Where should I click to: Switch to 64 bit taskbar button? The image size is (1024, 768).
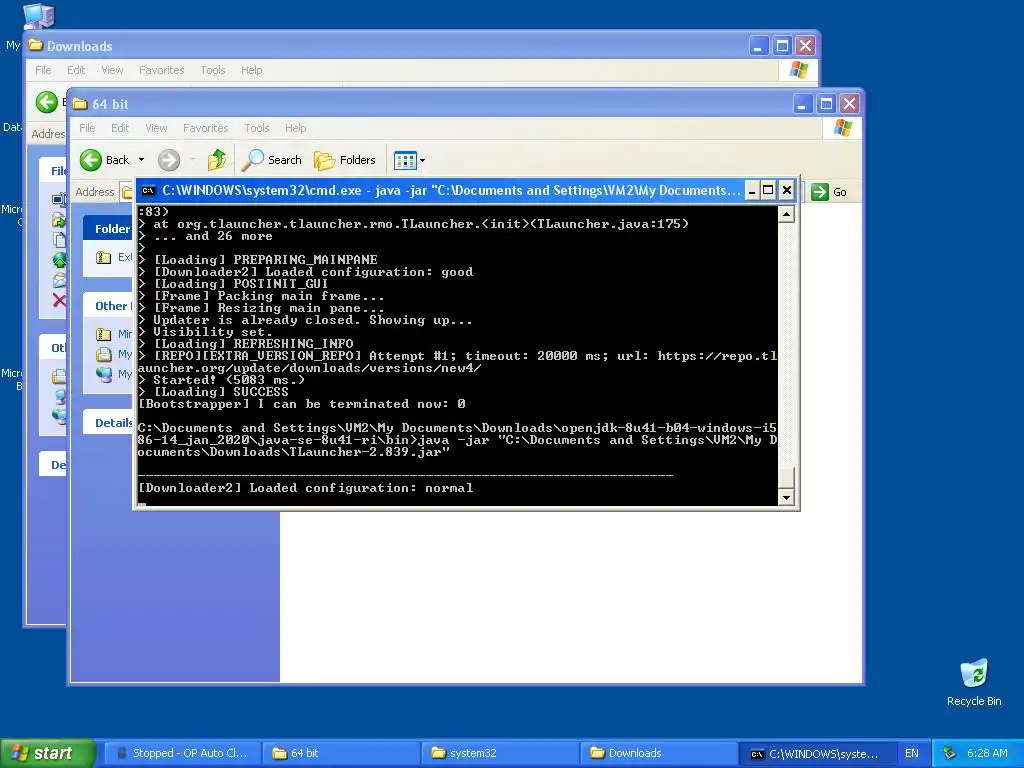[340, 753]
